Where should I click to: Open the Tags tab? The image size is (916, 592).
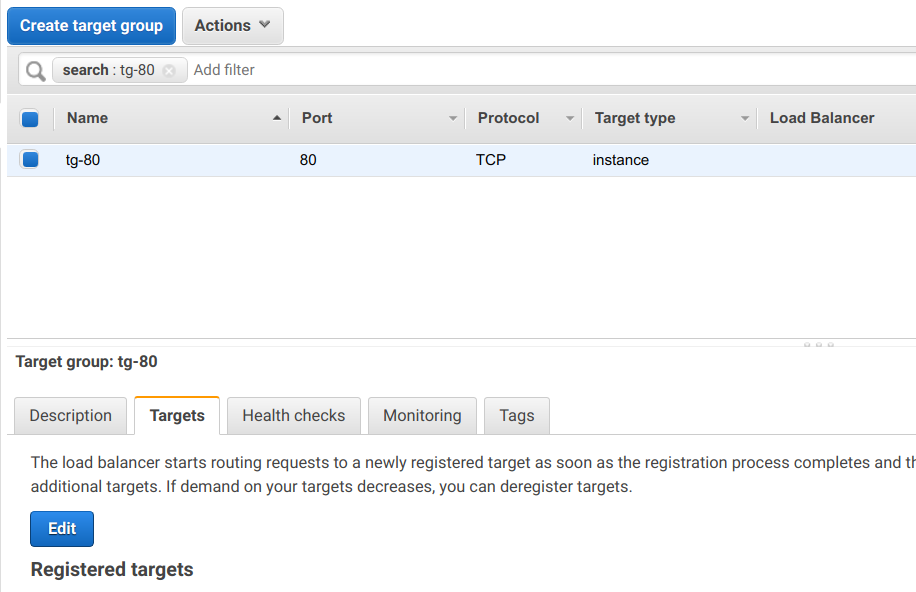pos(517,416)
